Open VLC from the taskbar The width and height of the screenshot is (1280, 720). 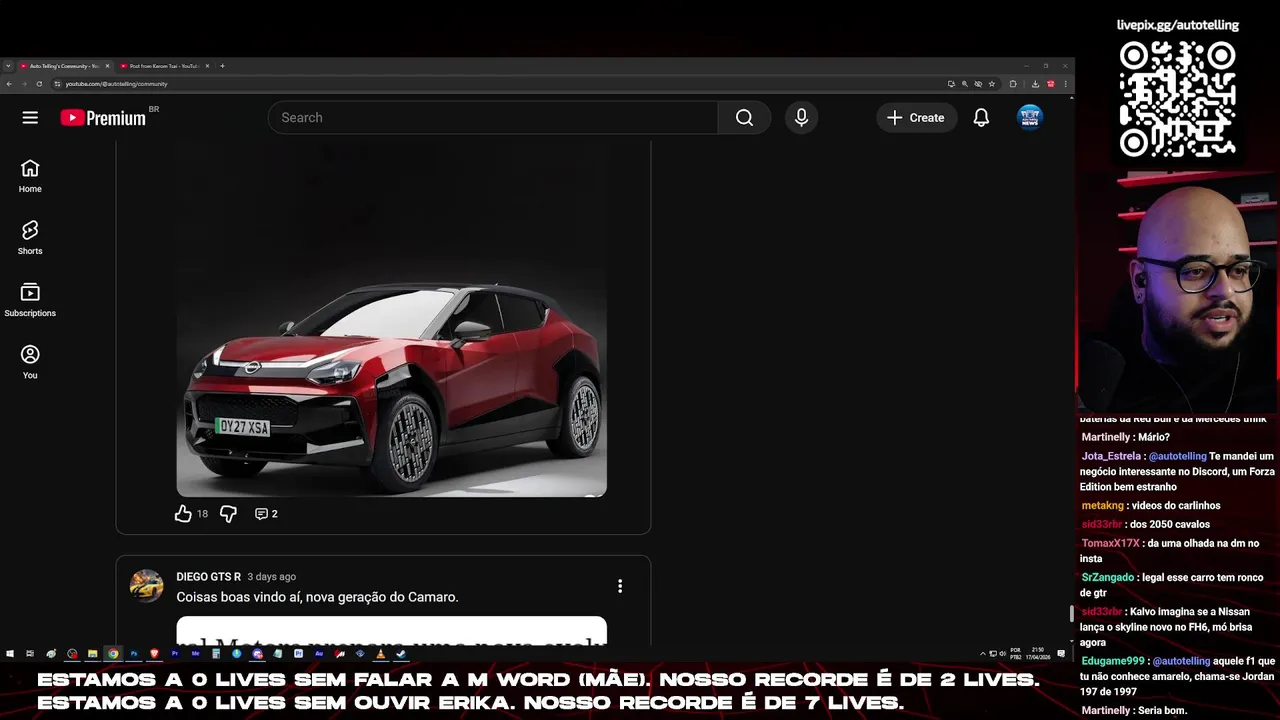pyautogui.click(x=380, y=654)
